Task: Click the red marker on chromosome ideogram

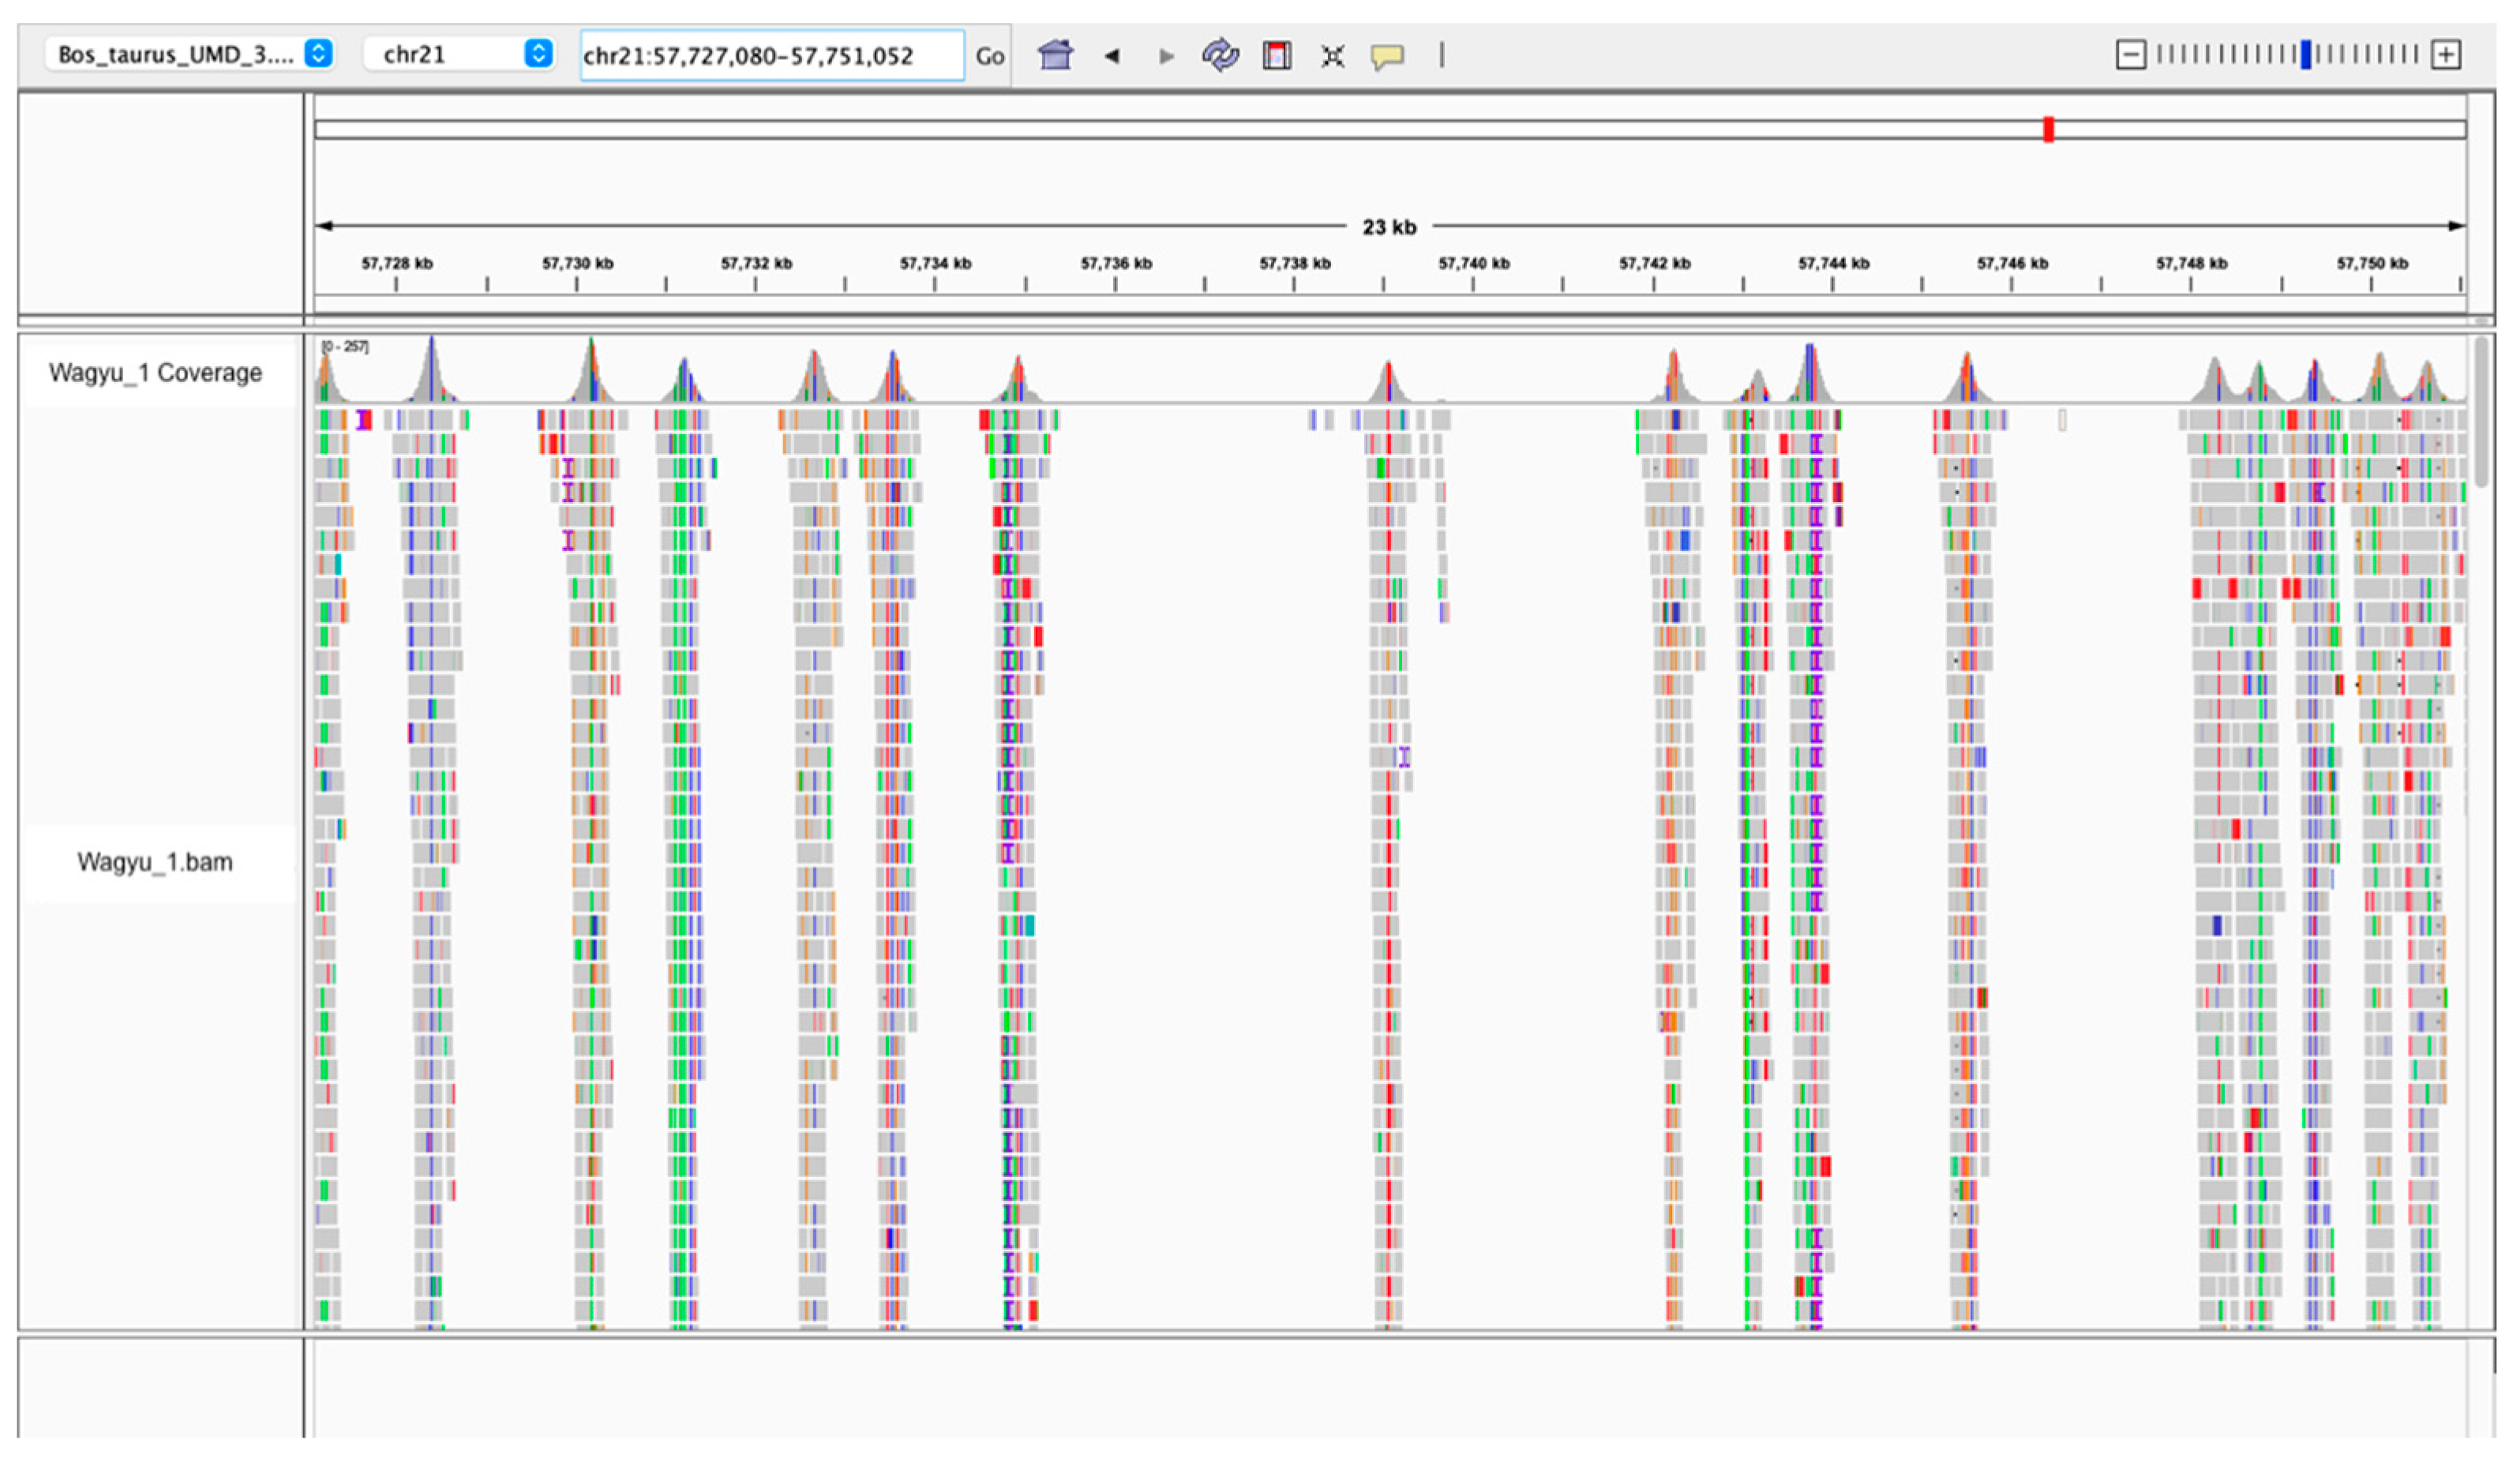Action: pos(2048,129)
